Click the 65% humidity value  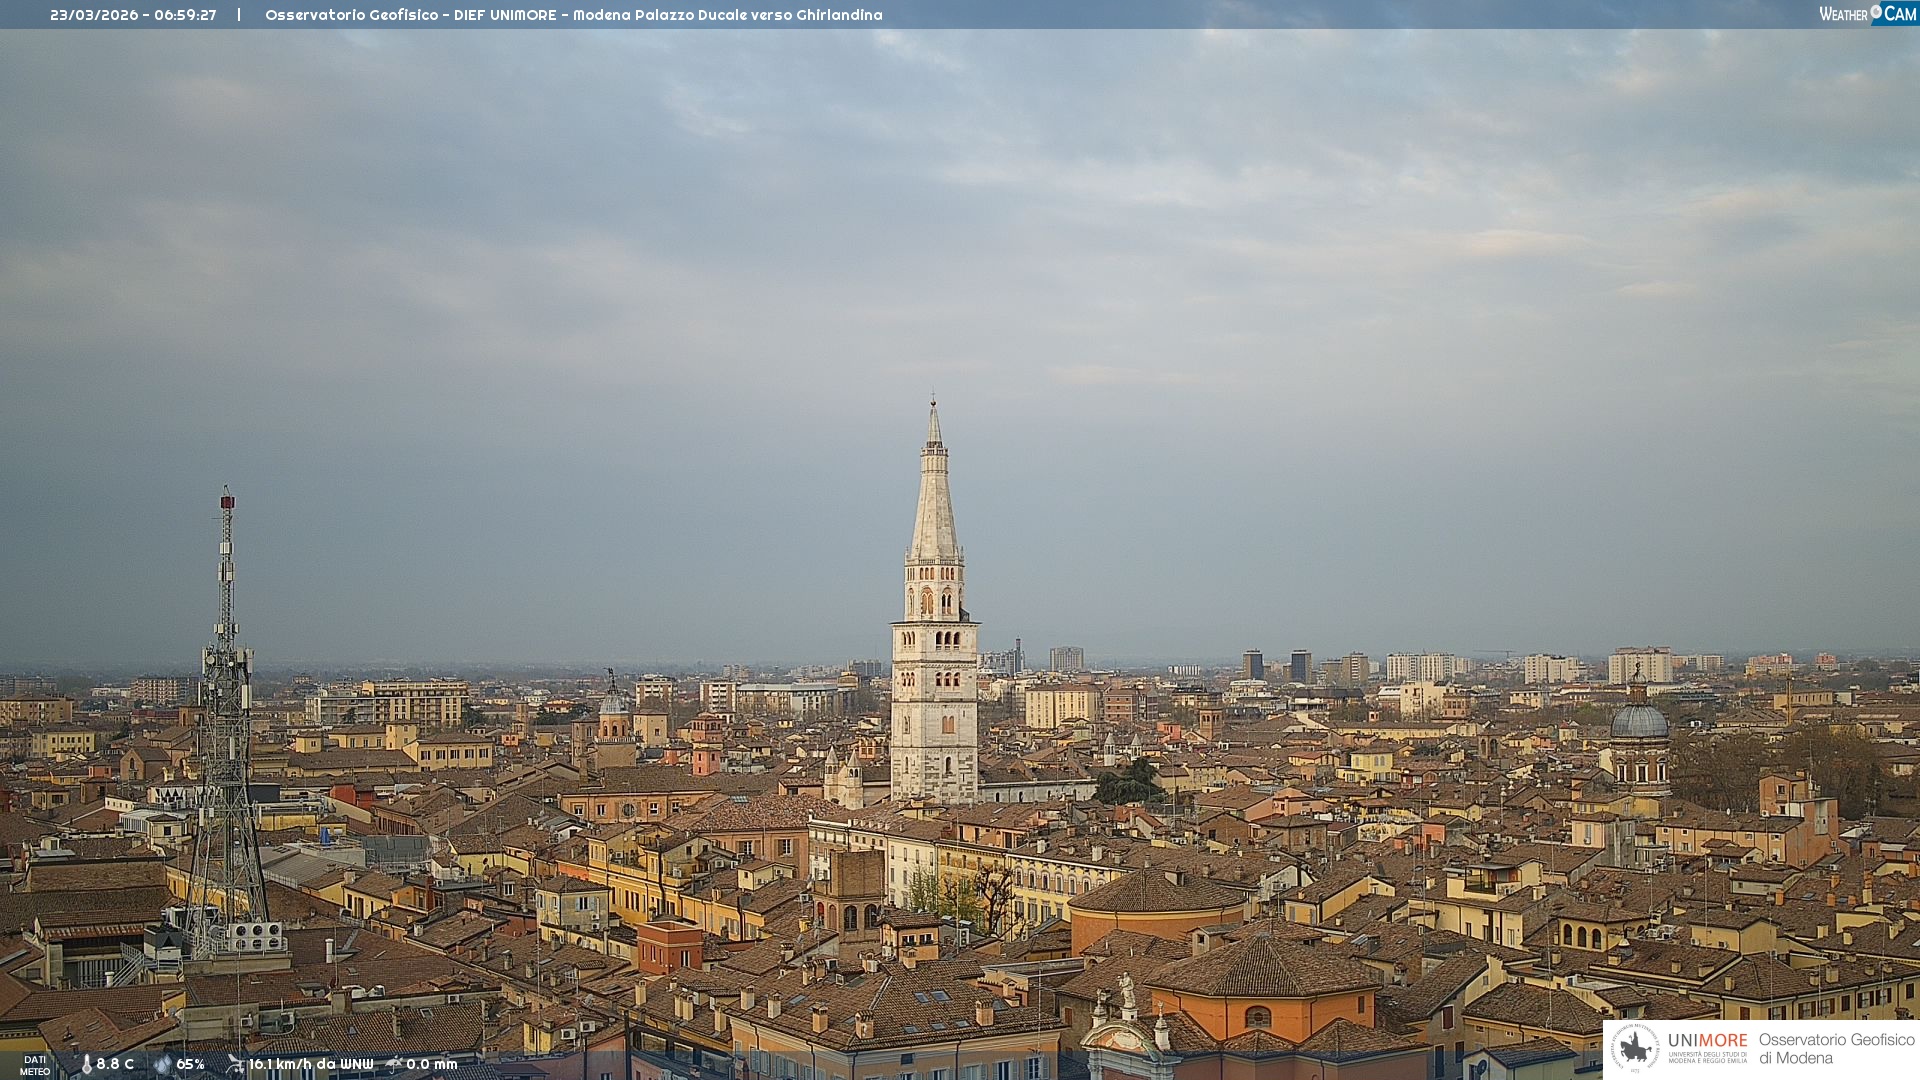(190, 1064)
